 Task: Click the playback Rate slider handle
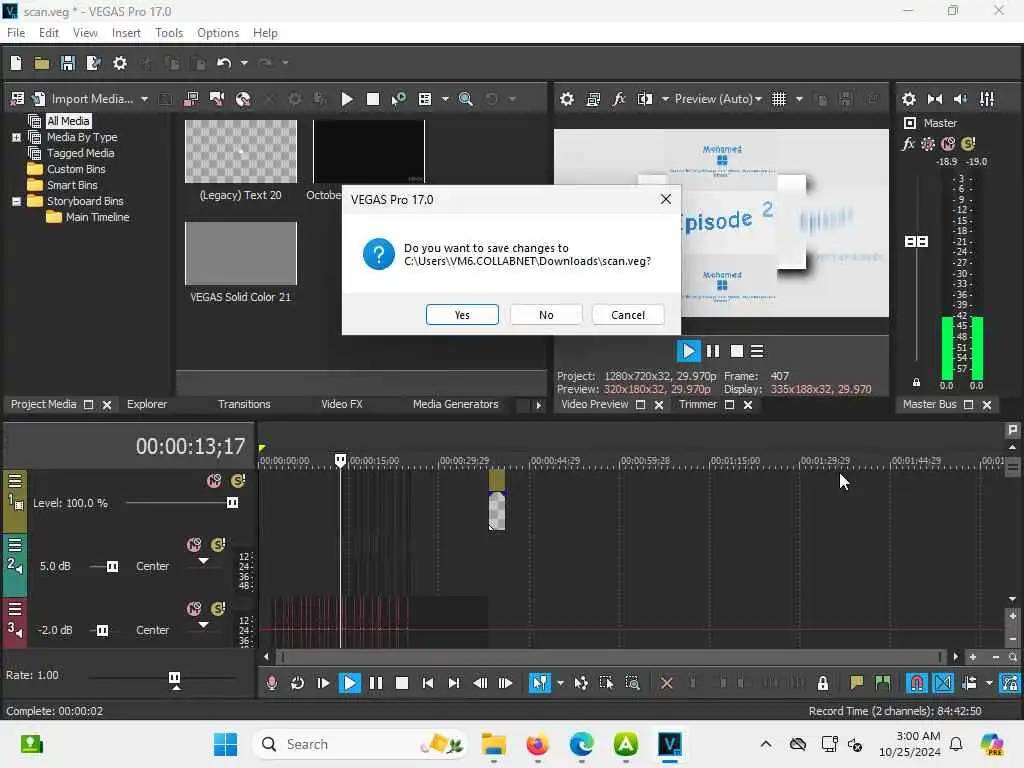click(174, 678)
